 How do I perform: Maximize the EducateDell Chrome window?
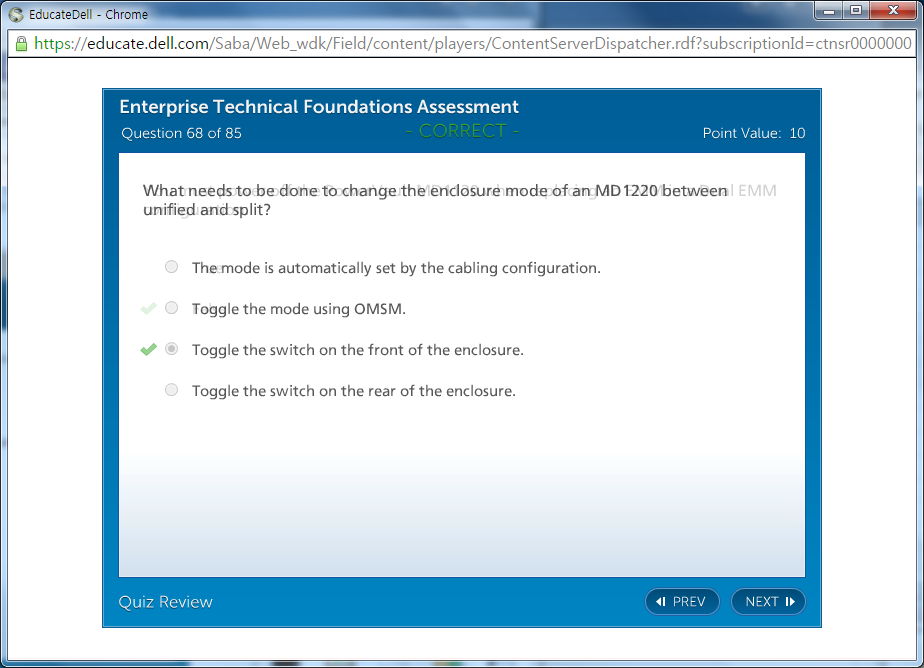point(856,11)
